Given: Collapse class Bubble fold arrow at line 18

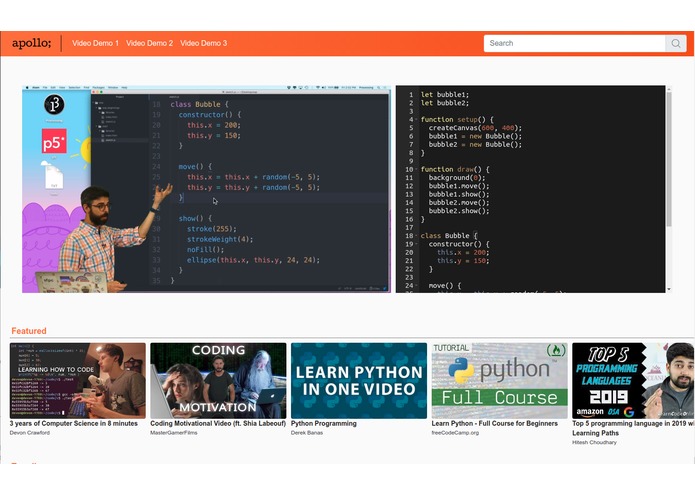Looking at the screenshot, I should pos(416,236).
